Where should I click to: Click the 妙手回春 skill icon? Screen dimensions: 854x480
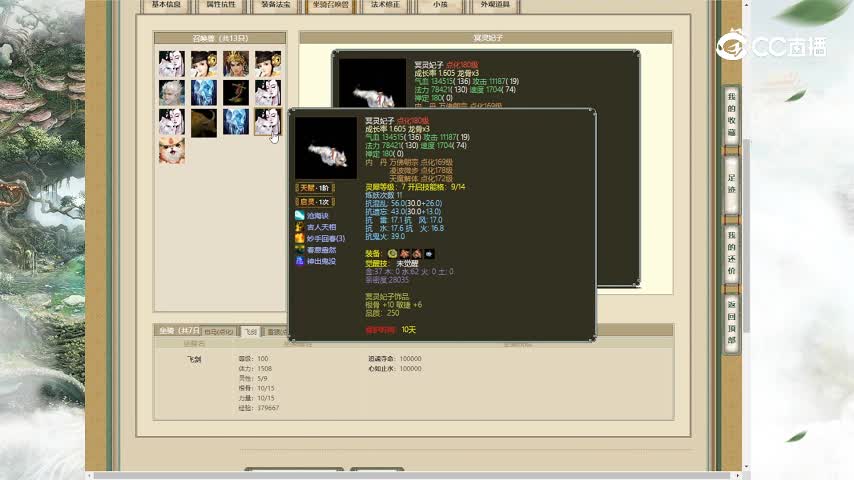tap(300, 238)
